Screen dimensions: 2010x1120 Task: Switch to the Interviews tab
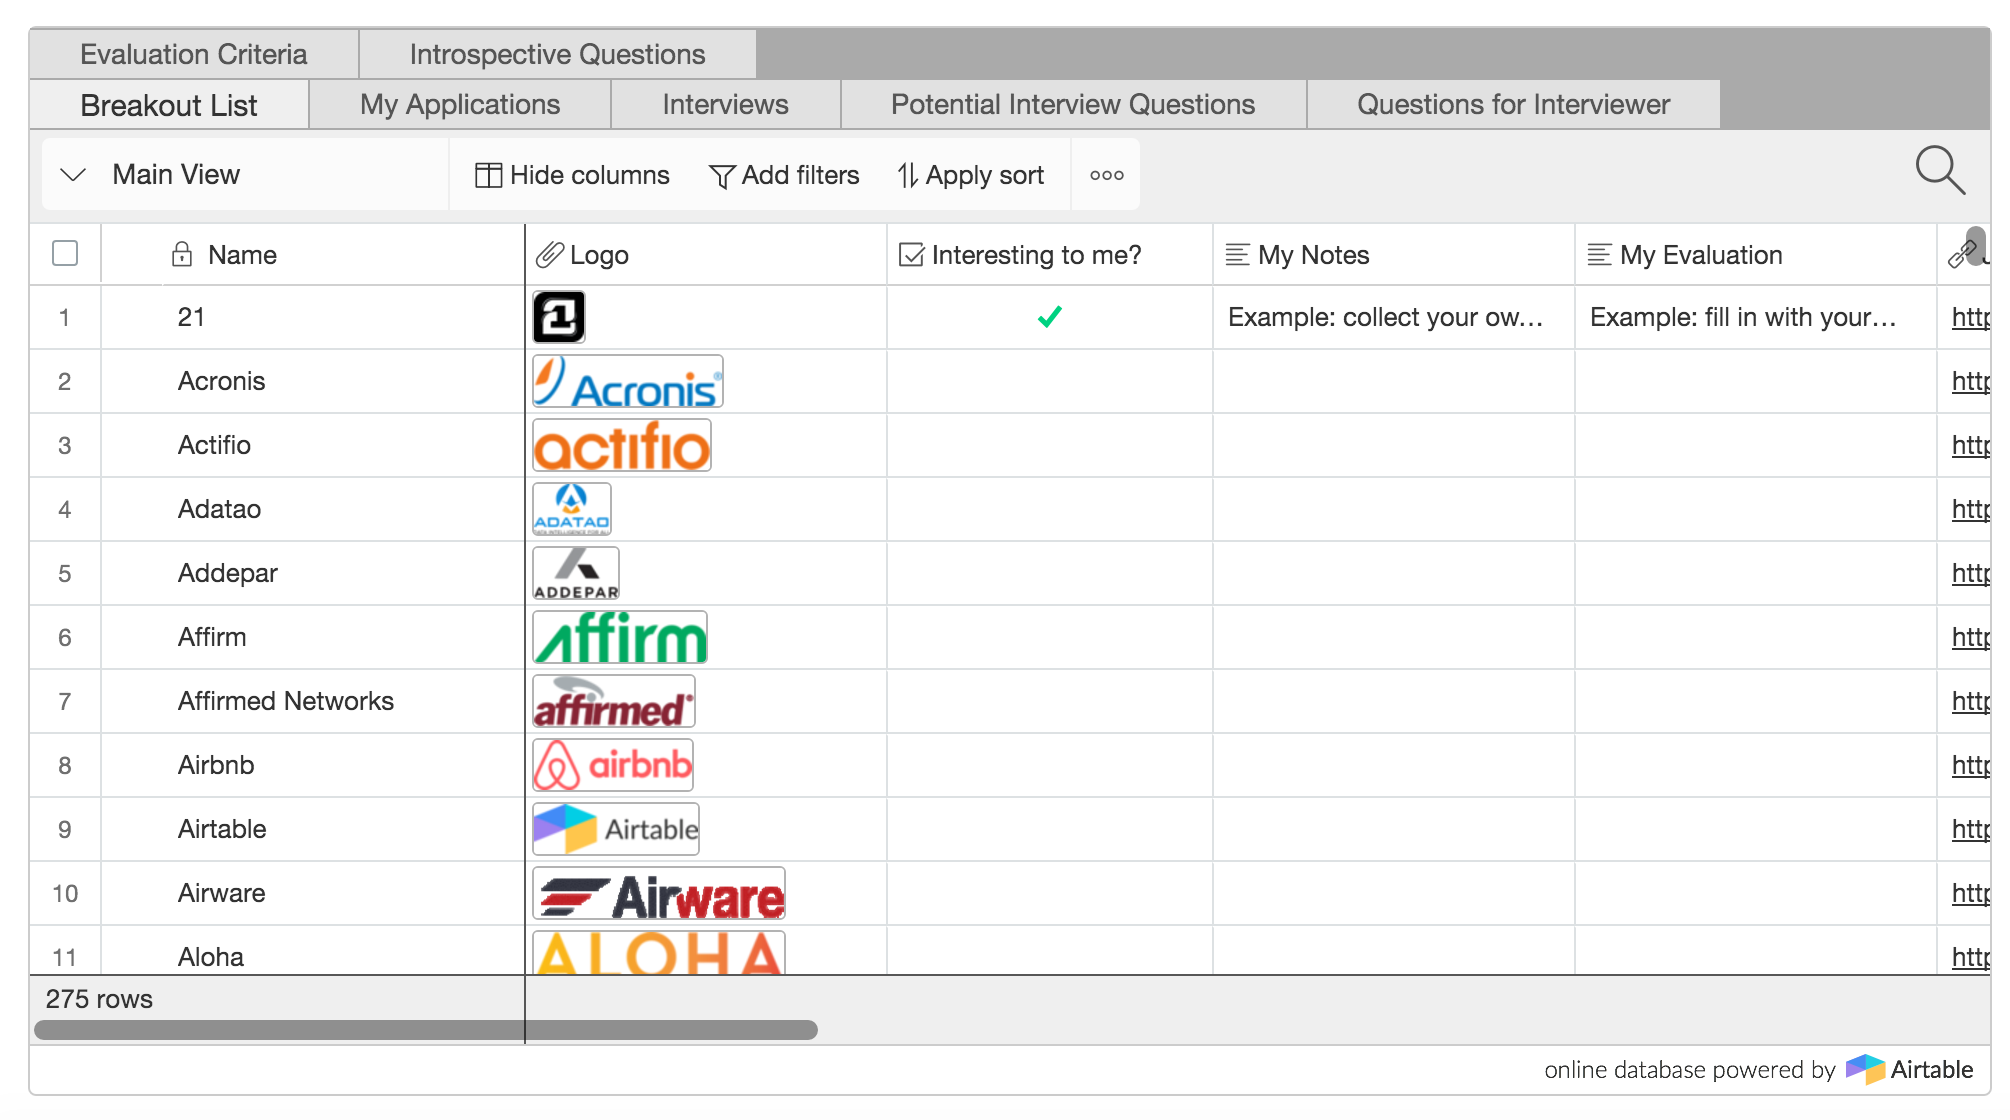725,104
